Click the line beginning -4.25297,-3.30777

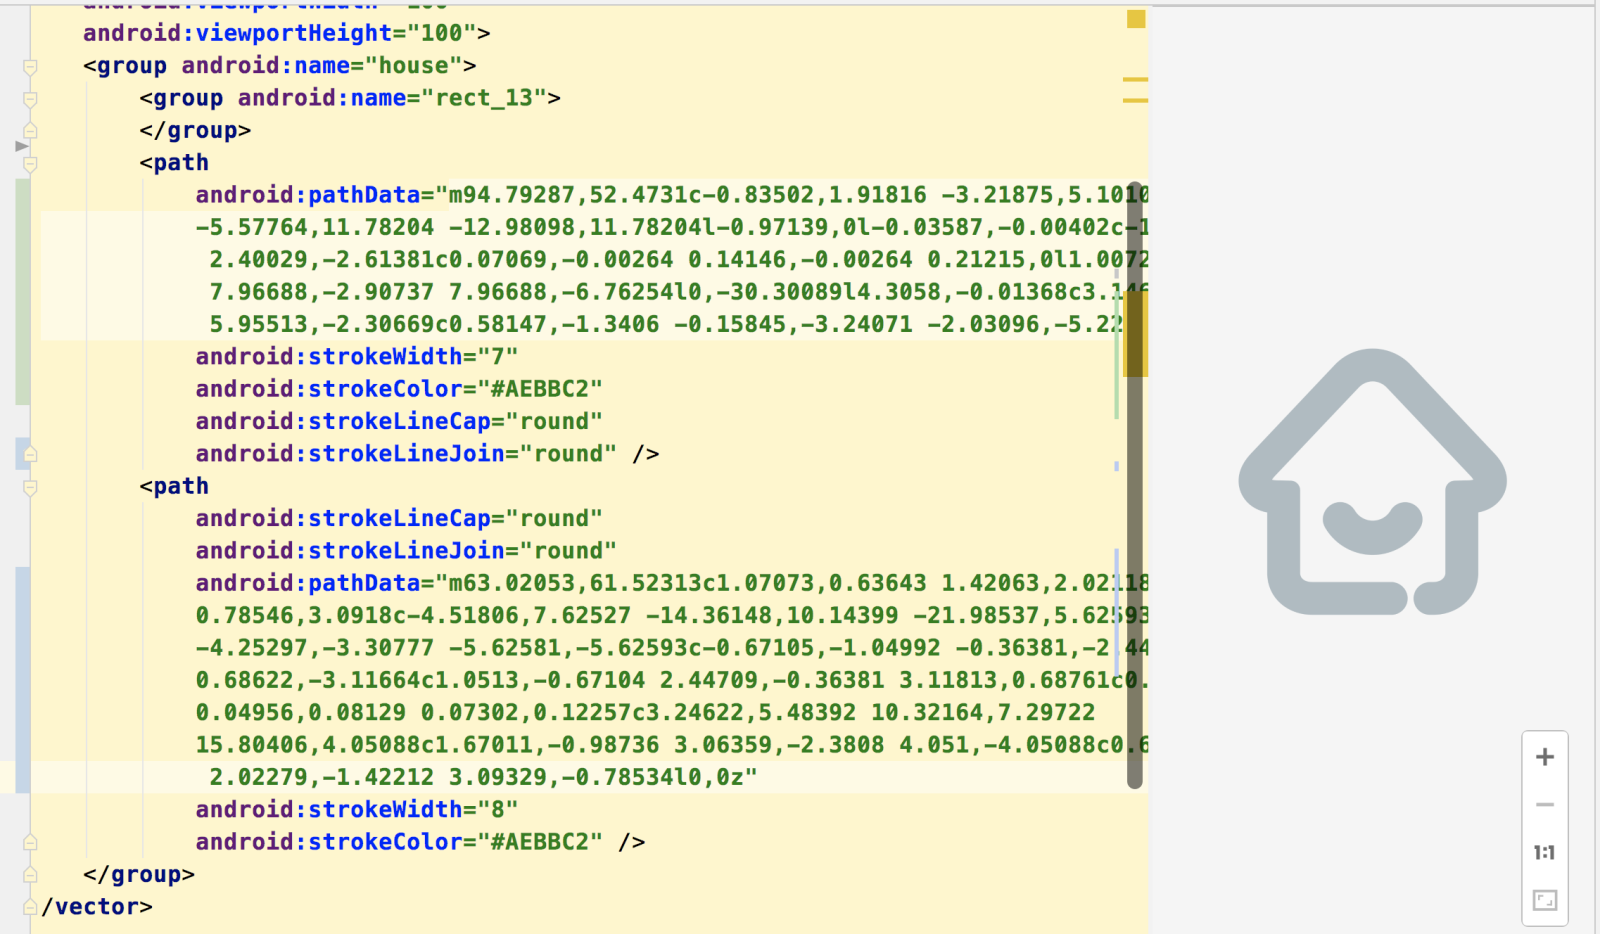(x=672, y=648)
